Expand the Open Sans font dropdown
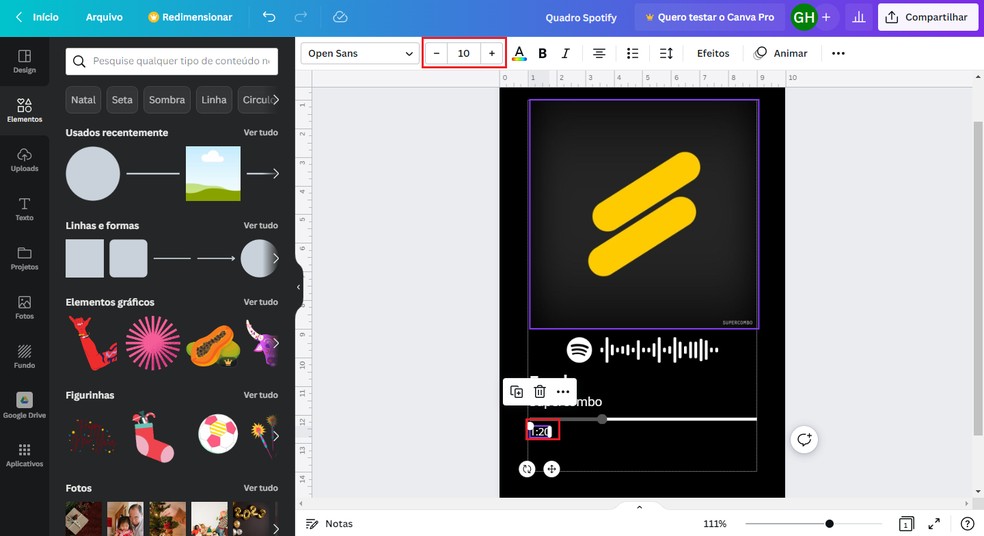The image size is (984, 536). 360,53
